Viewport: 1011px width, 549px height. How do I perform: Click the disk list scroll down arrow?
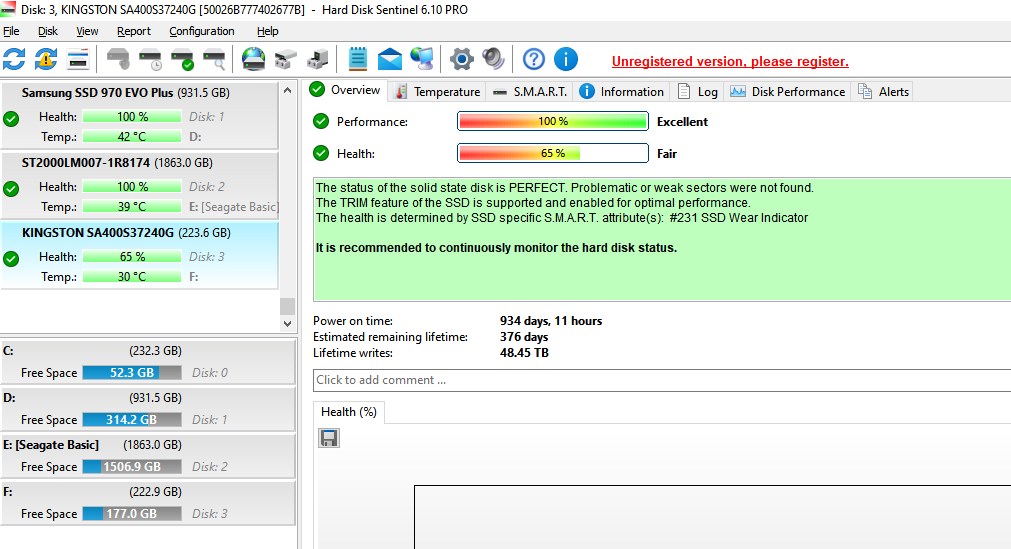(288, 324)
